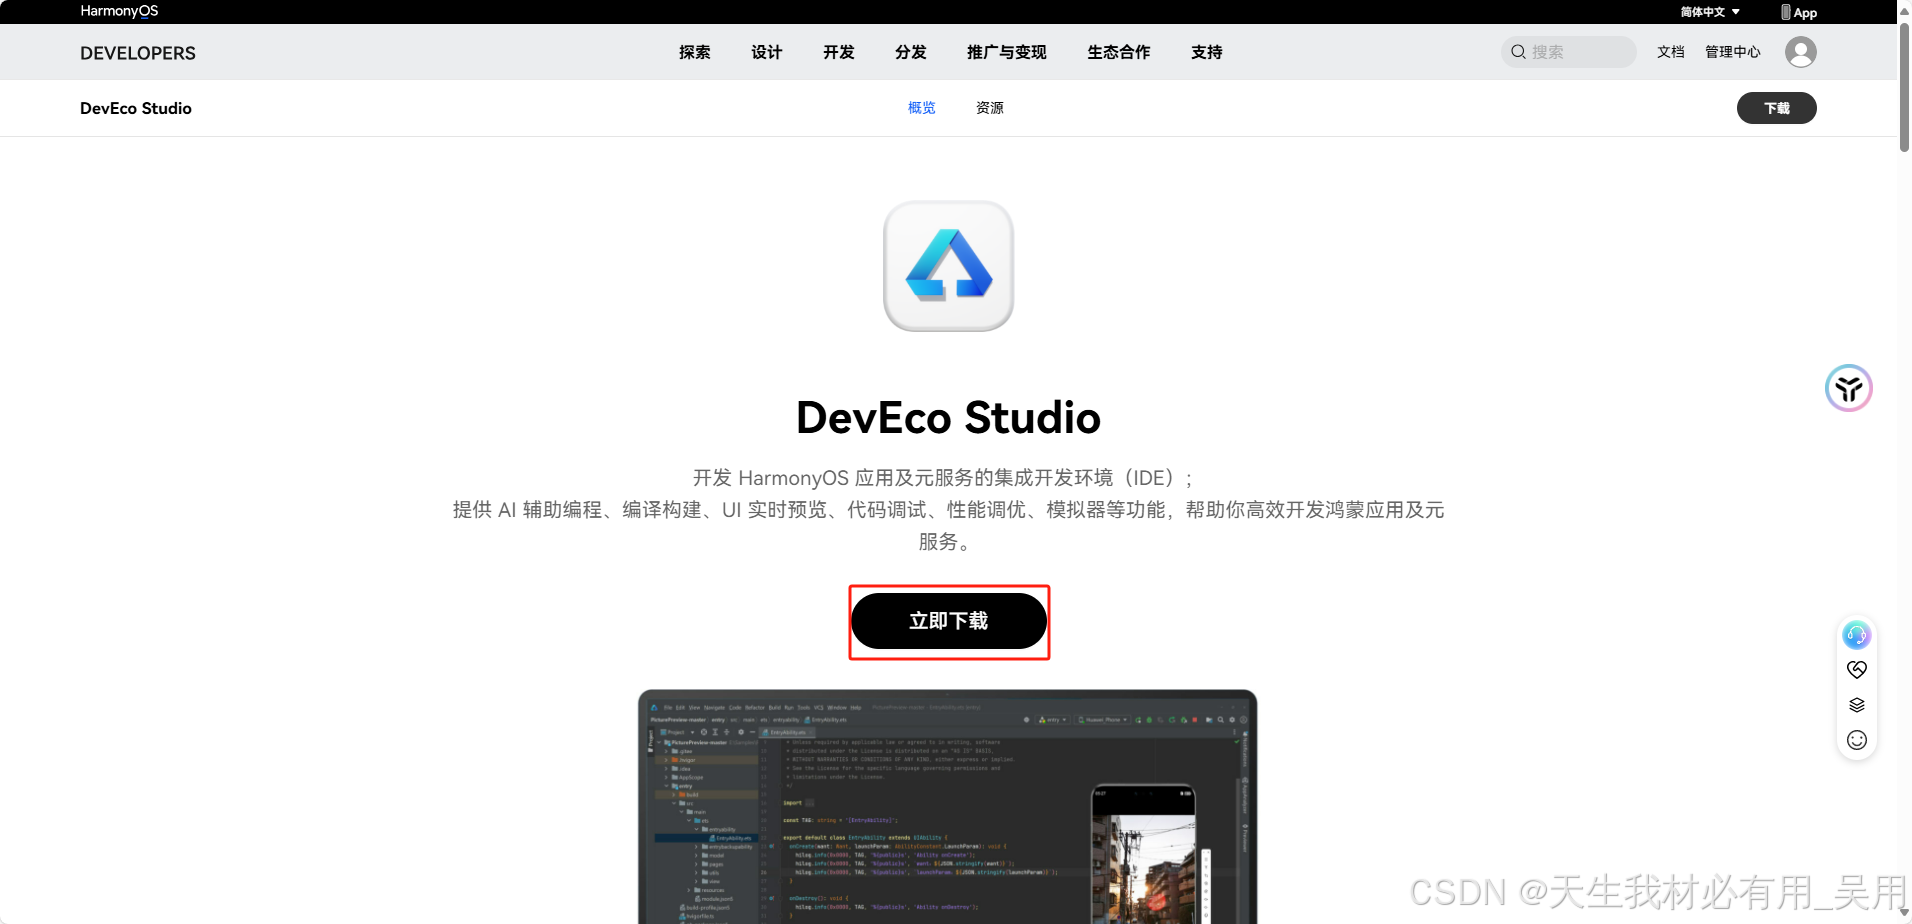Switch to the 资源 tab
The height and width of the screenshot is (924, 1912).
pos(990,108)
